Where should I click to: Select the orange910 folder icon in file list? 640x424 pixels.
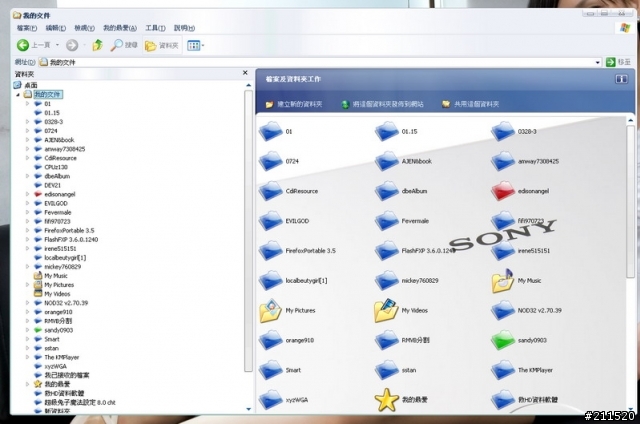coord(270,340)
